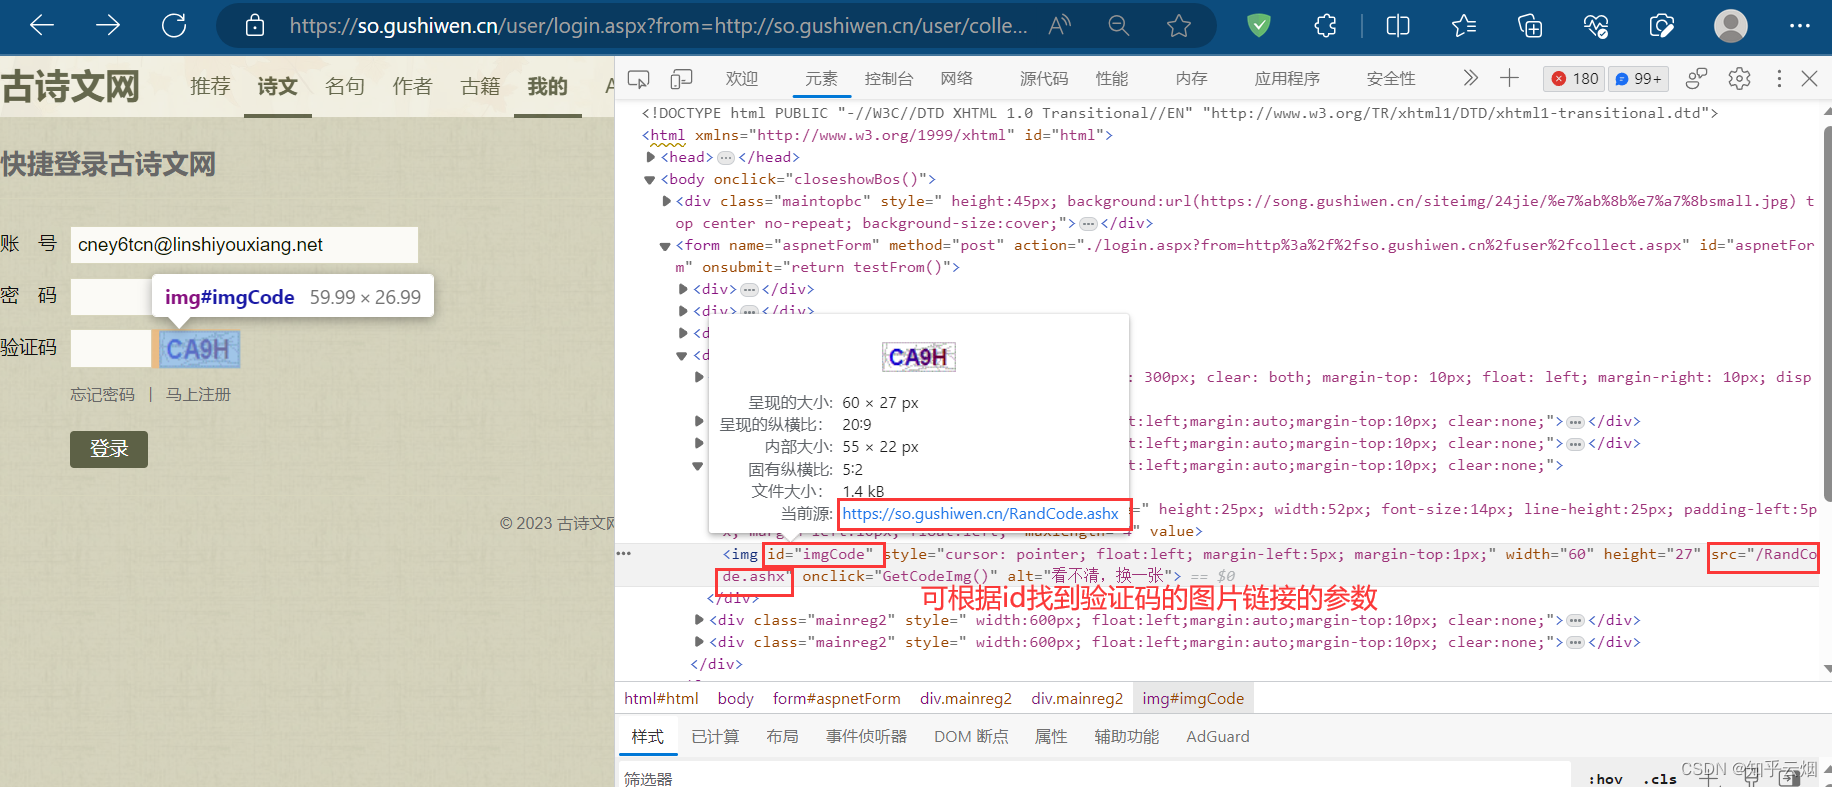Click the 验证码 input field

[111, 349]
